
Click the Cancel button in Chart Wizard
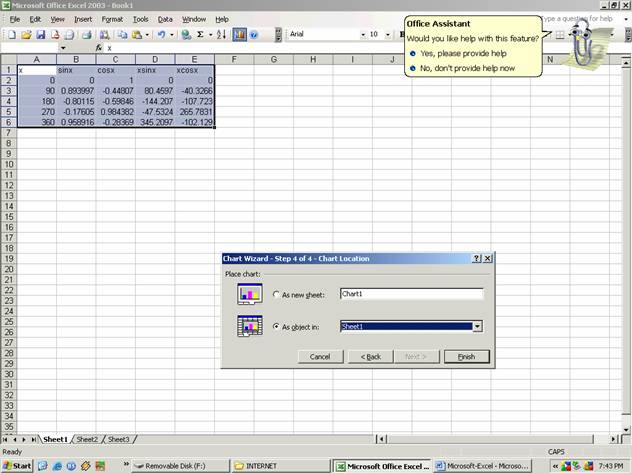(x=320, y=357)
